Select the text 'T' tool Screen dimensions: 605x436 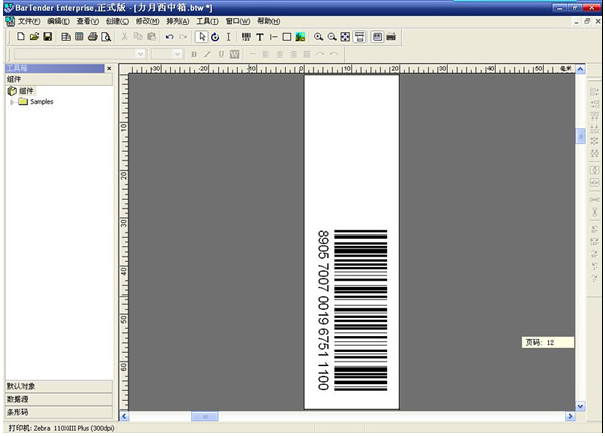click(x=260, y=37)
